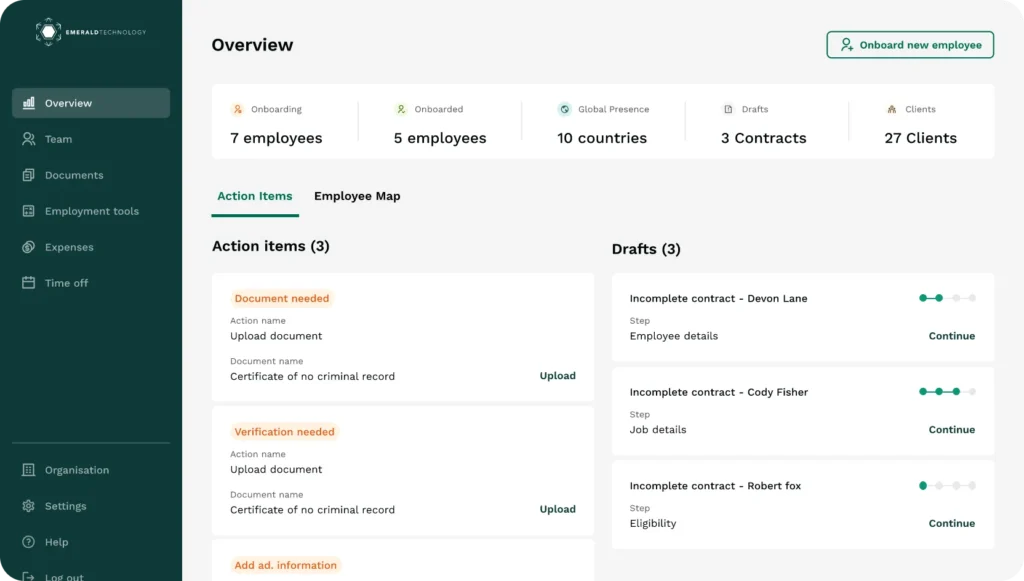
Task: Click Certificate name in Verification needed card
Action: pos(312,510)
